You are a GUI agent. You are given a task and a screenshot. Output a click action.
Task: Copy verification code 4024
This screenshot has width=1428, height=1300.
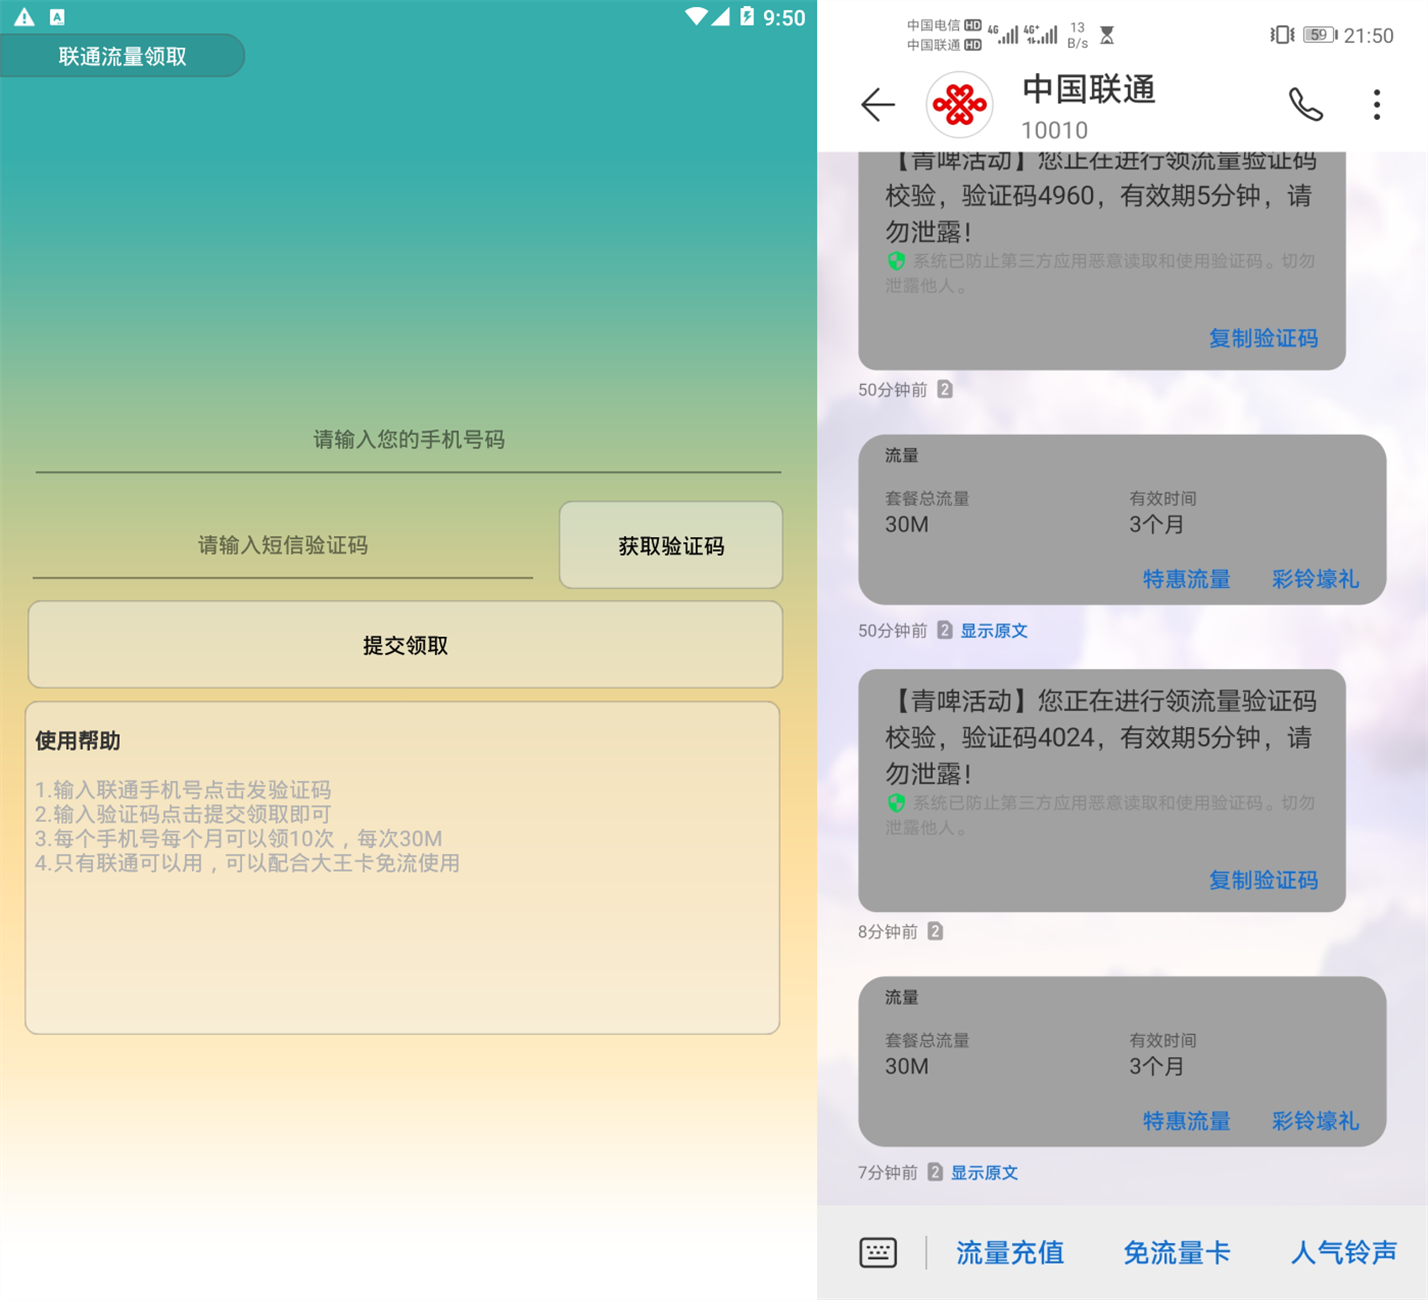pos(1263,880)
